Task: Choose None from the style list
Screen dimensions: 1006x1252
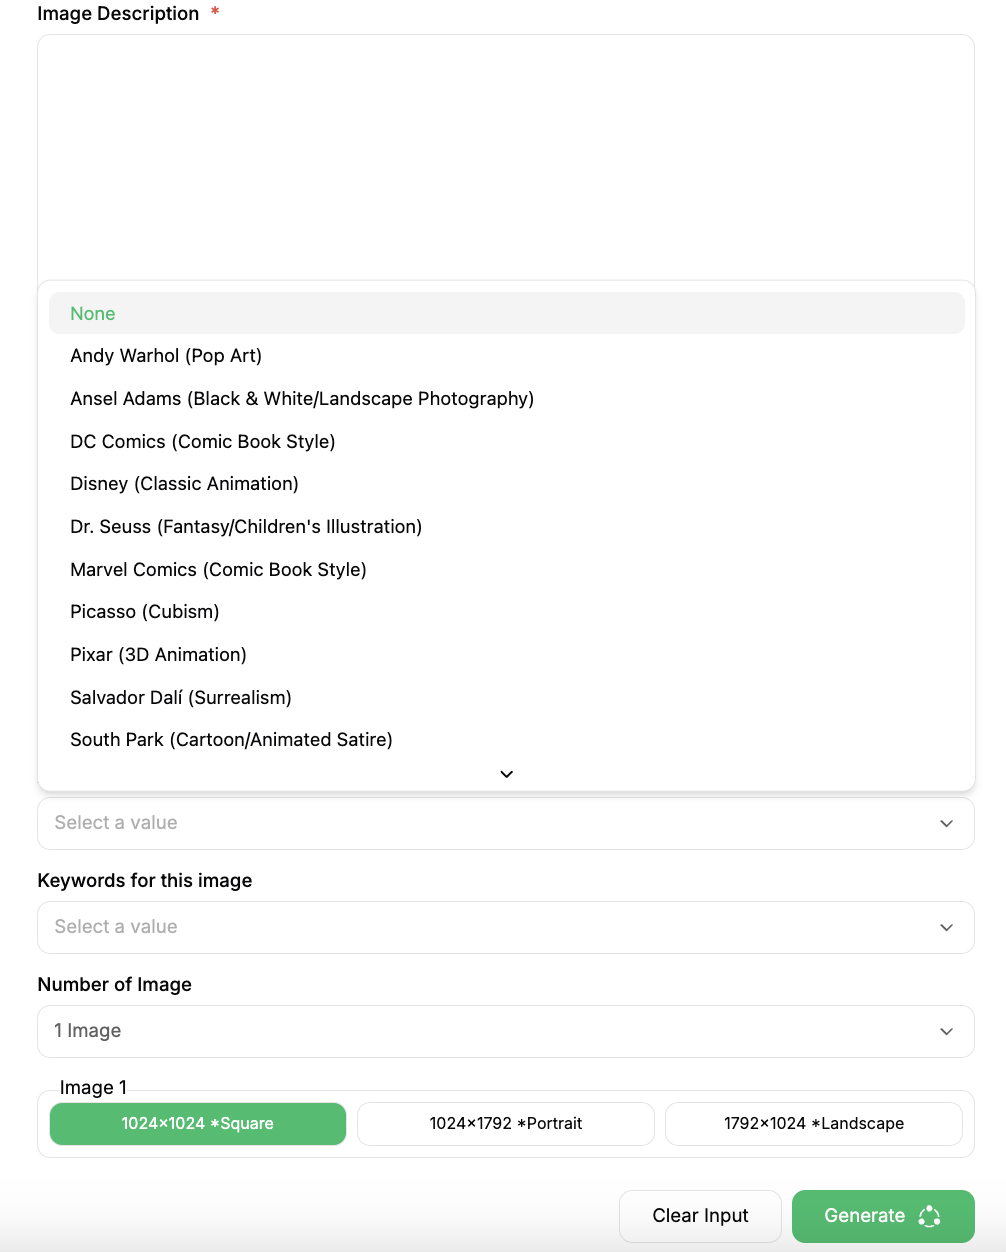Action: (93, 314)
